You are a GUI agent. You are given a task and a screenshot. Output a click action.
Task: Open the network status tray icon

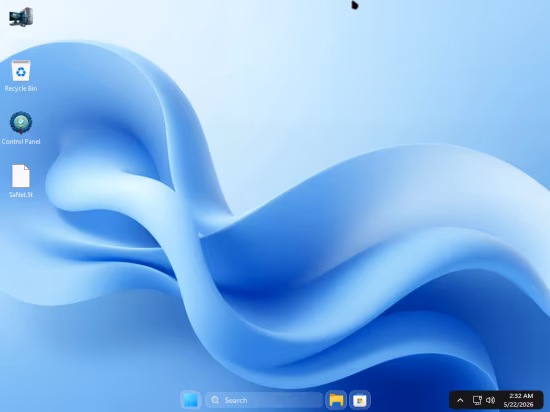477,400
